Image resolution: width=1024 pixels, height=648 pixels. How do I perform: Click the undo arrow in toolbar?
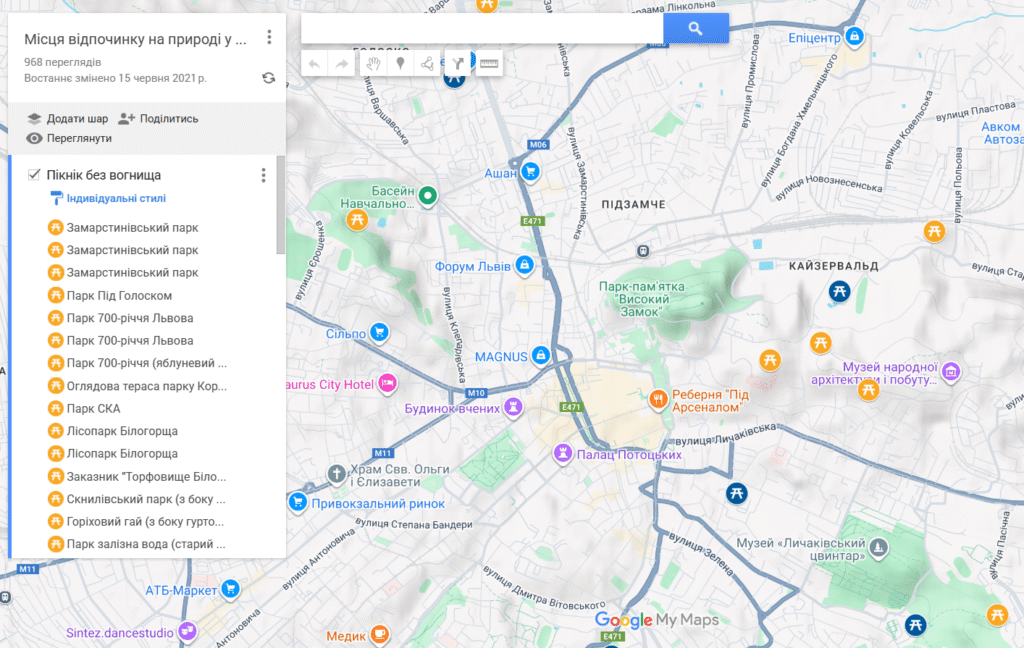coord(314,63)
